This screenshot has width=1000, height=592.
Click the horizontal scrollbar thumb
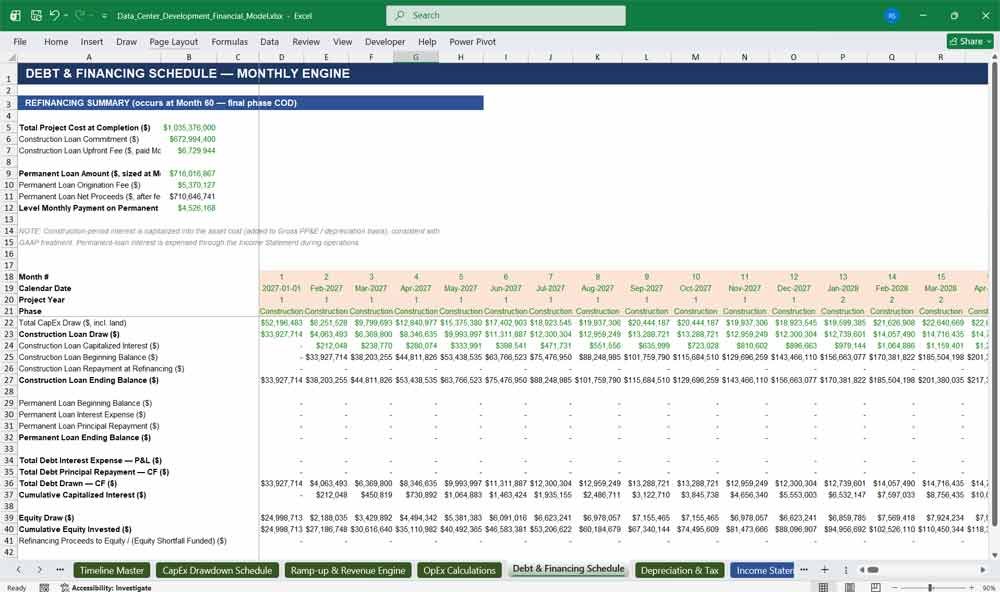(873, 570)
